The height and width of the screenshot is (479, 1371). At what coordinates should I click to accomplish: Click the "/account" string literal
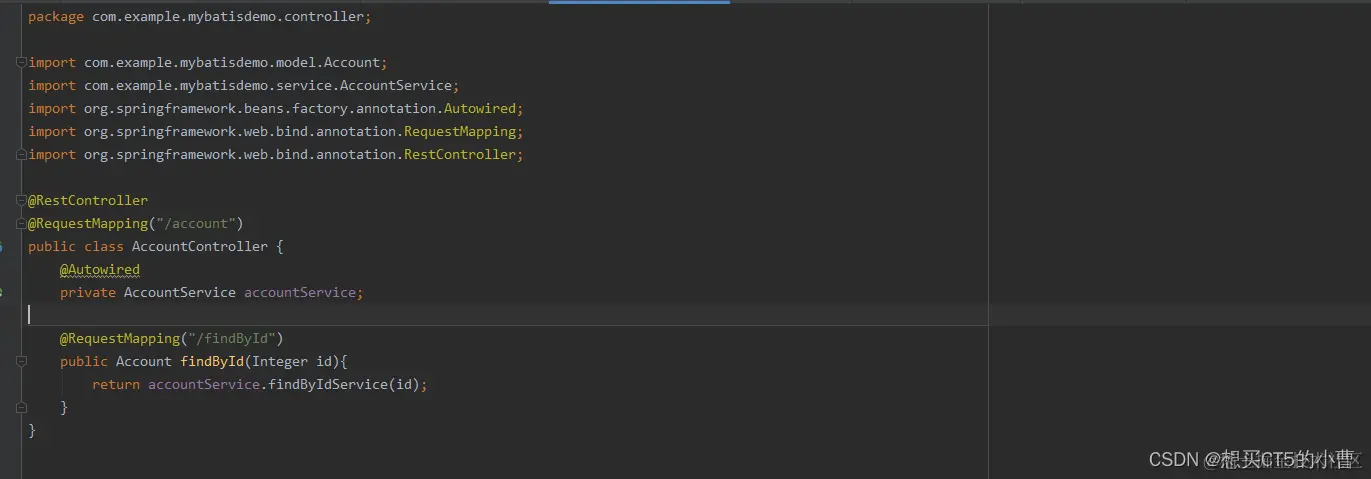(x=195, y=223)
